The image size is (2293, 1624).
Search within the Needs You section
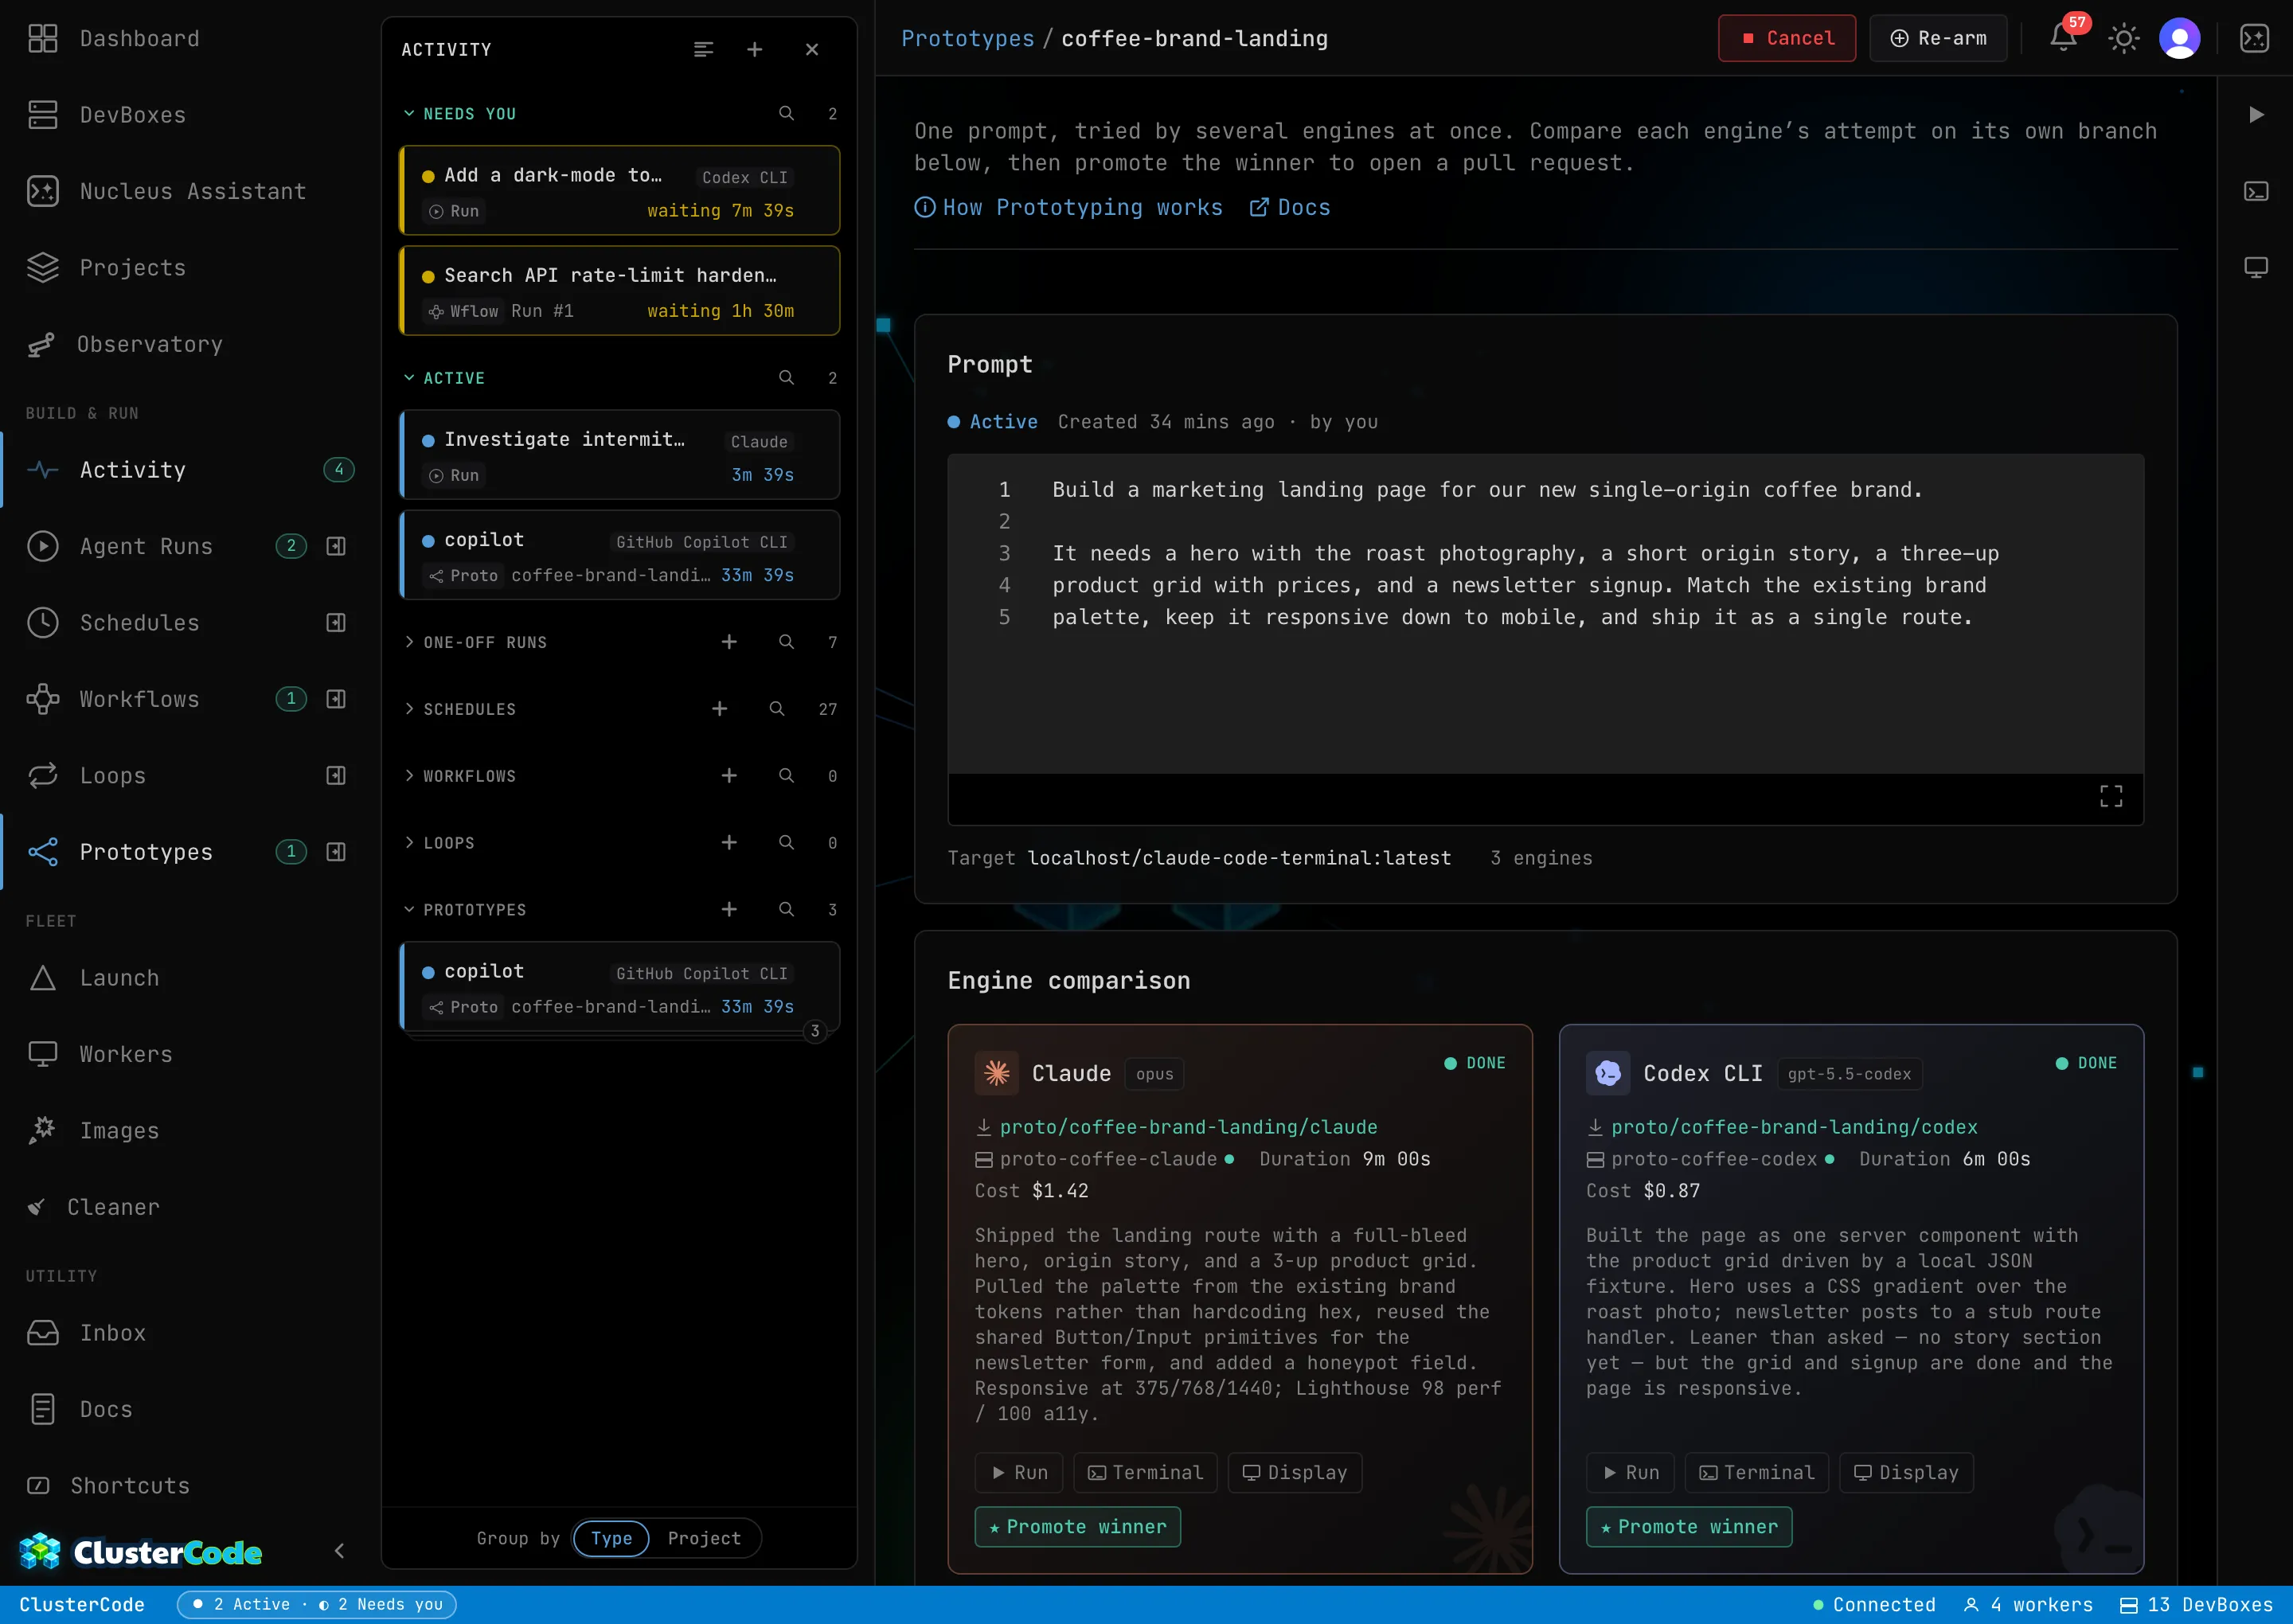pos(787,114)
